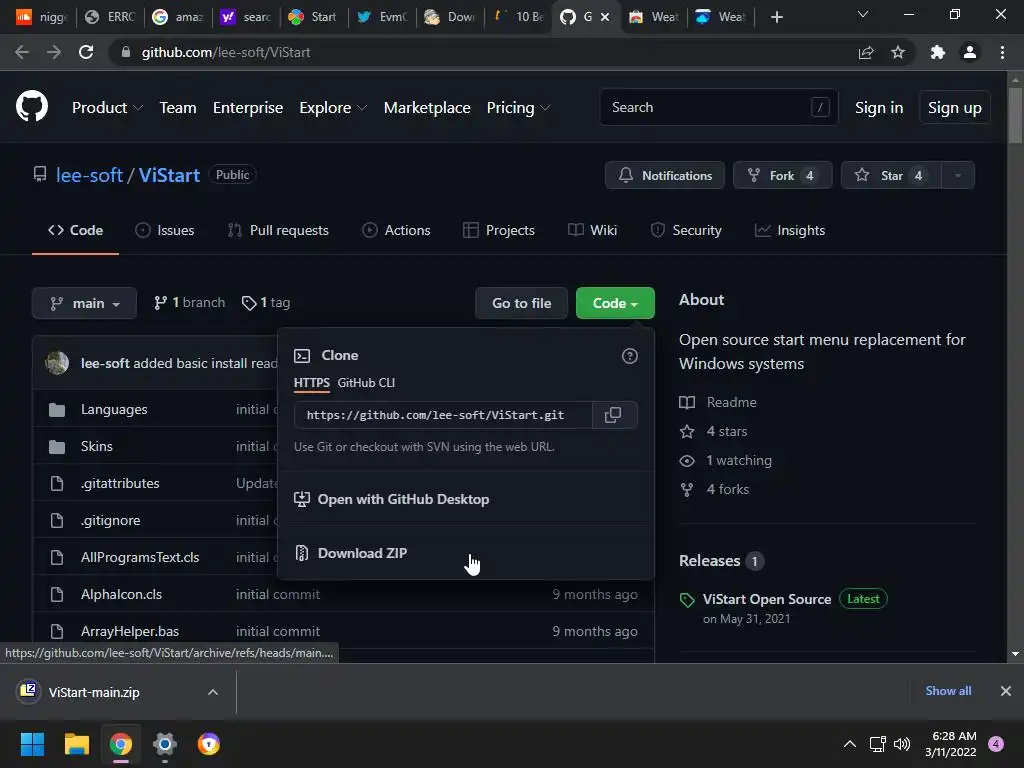Expand the Explore dropdown menu
This screenshot has height=768, width=1024.
333,108
